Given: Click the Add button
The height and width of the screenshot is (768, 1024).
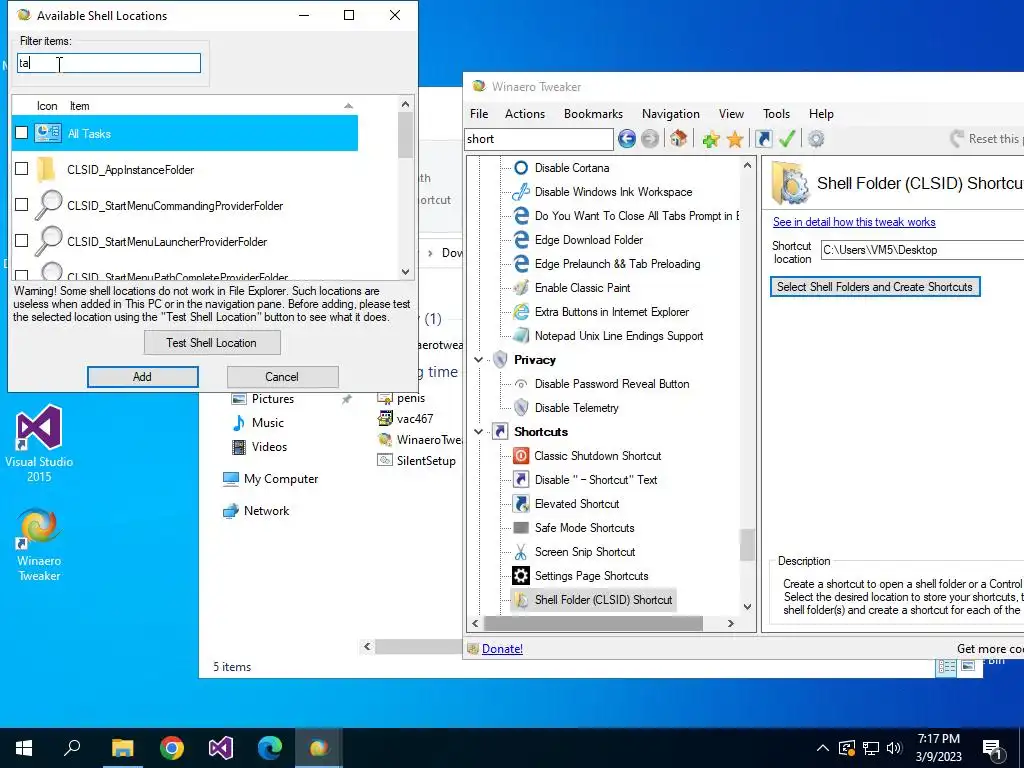Looking at the screenshot, I should coord(142,377).
